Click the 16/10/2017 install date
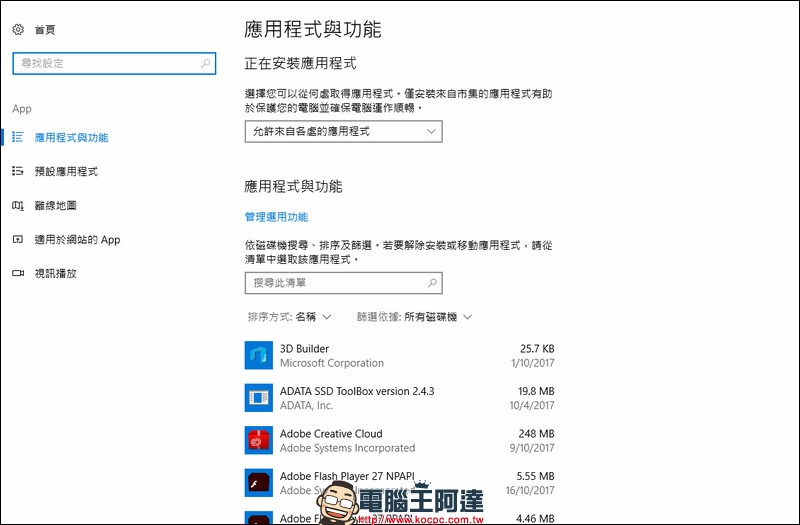The image size is (800, 525). coord(530,491)
